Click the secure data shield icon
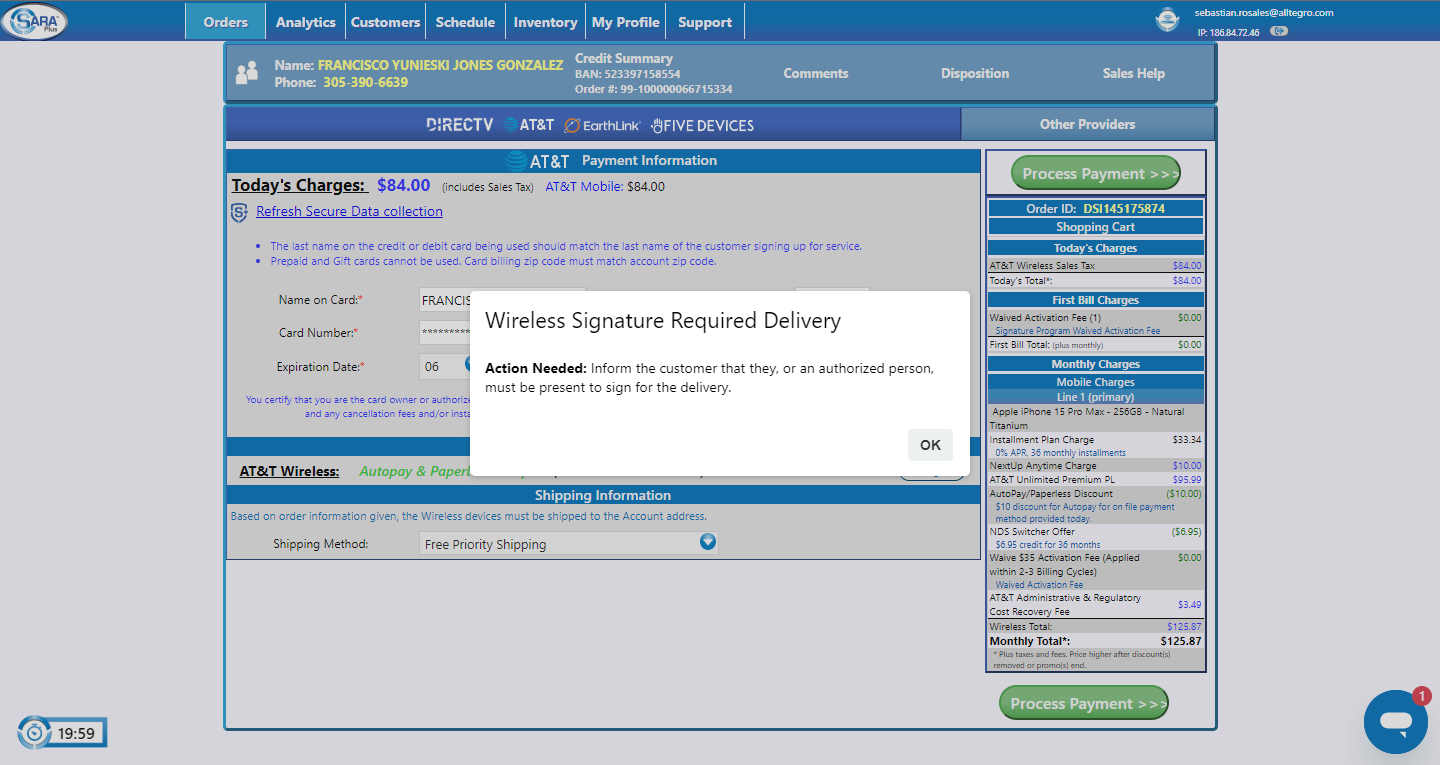 click(237, 210)
